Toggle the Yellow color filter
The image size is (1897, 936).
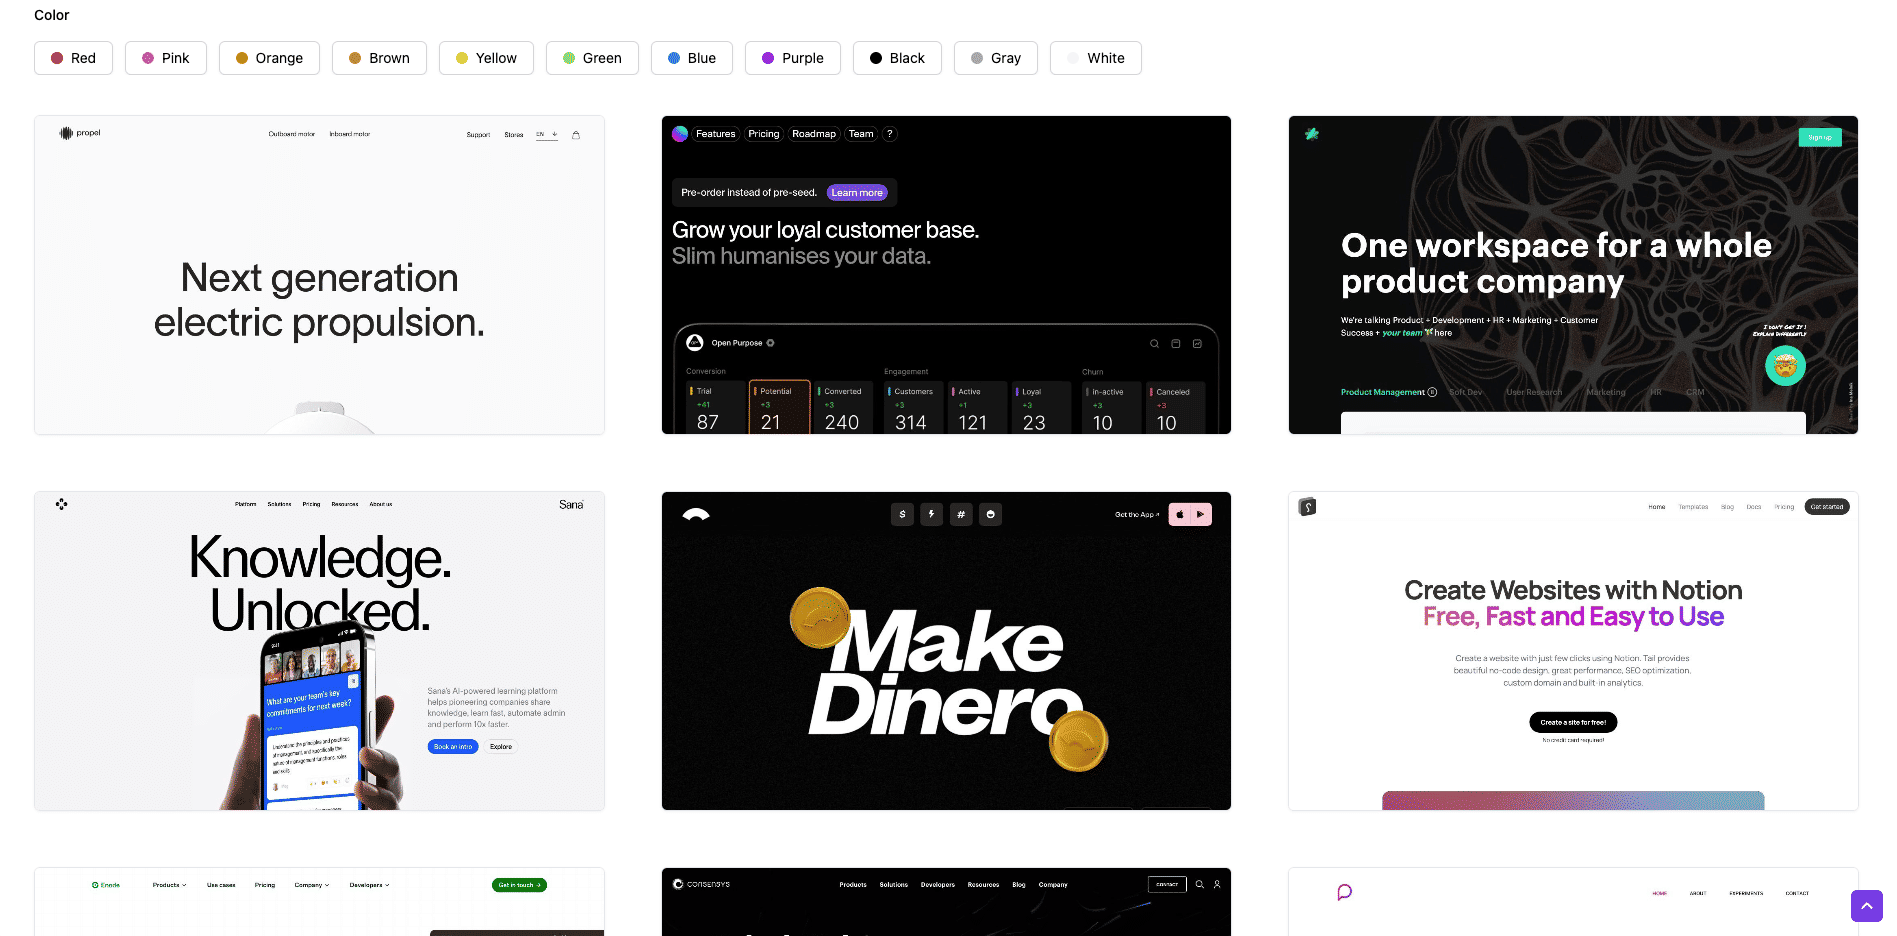click(x=486, y=58)
